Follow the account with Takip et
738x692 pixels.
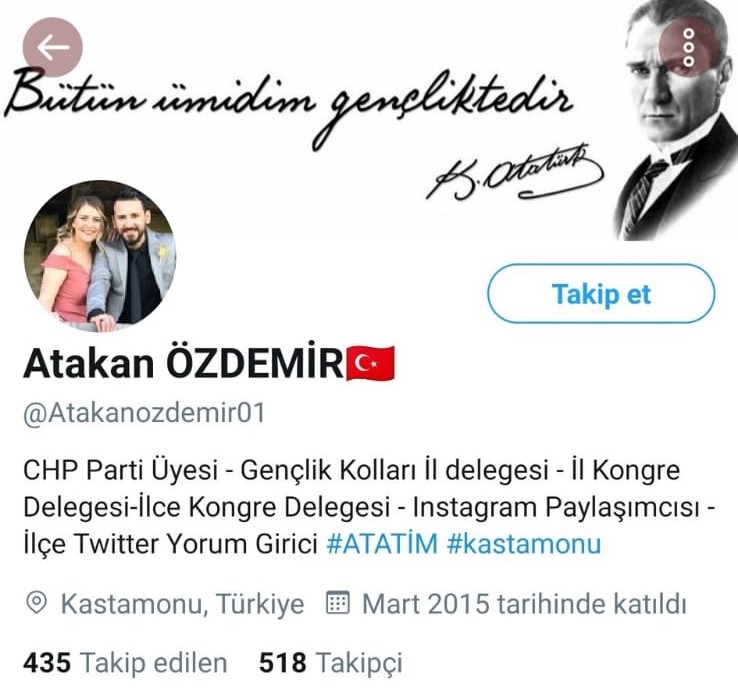coord(601,294)
